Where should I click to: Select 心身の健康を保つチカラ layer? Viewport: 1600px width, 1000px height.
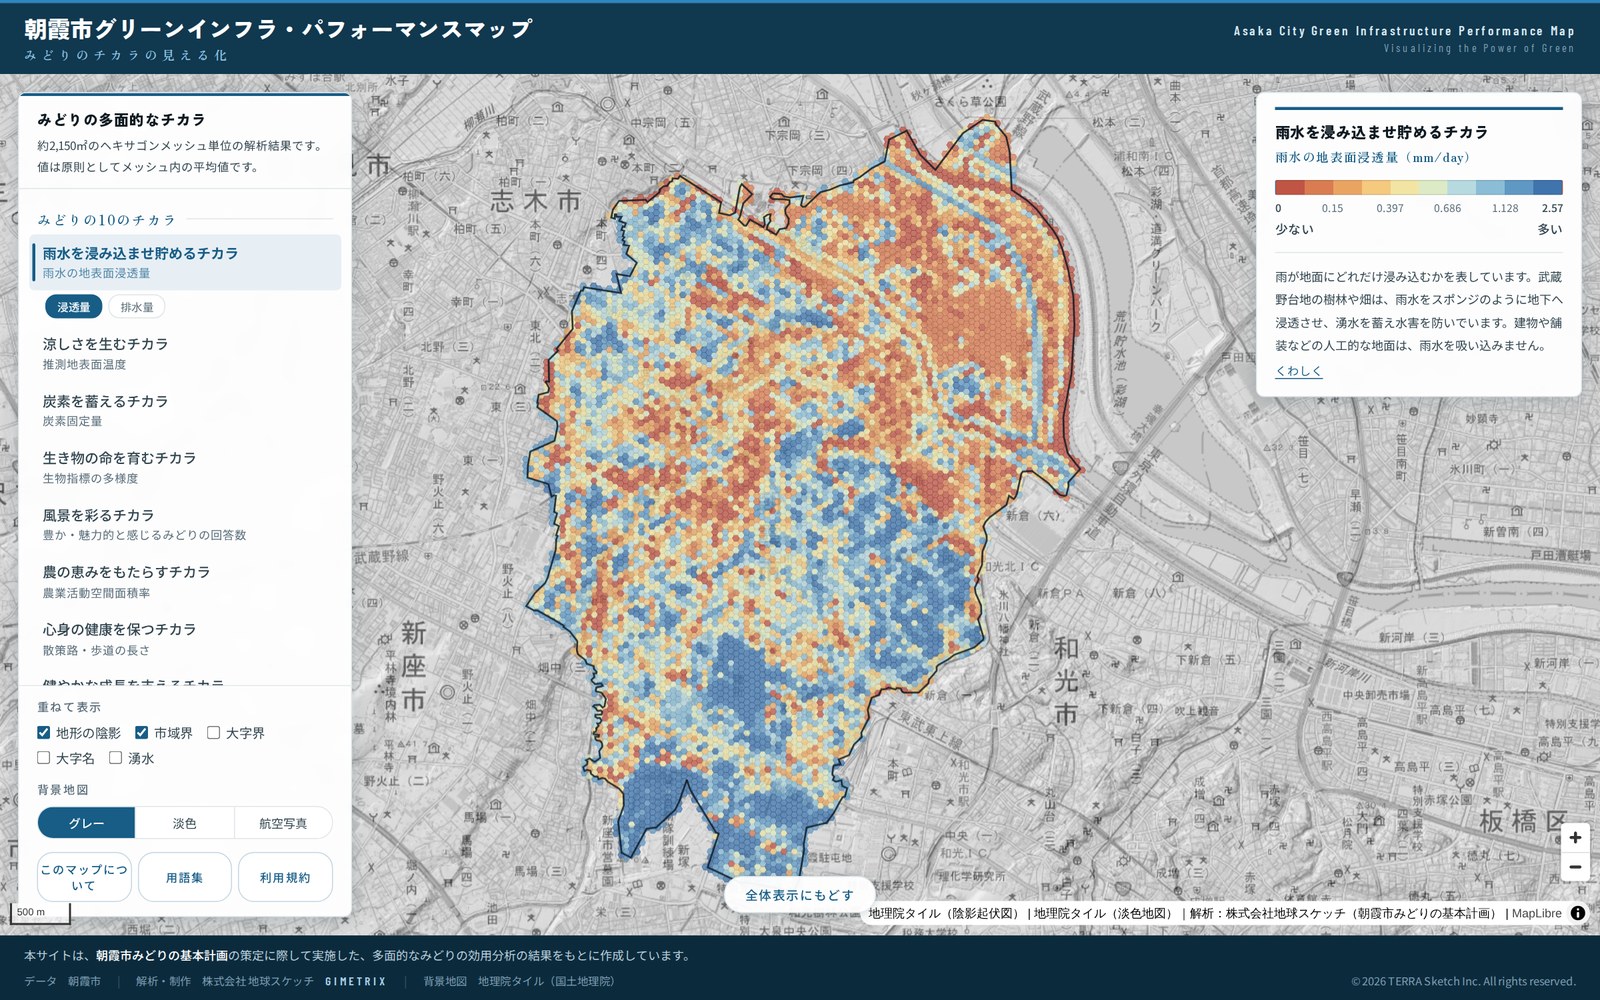click(x=186, y=638)
